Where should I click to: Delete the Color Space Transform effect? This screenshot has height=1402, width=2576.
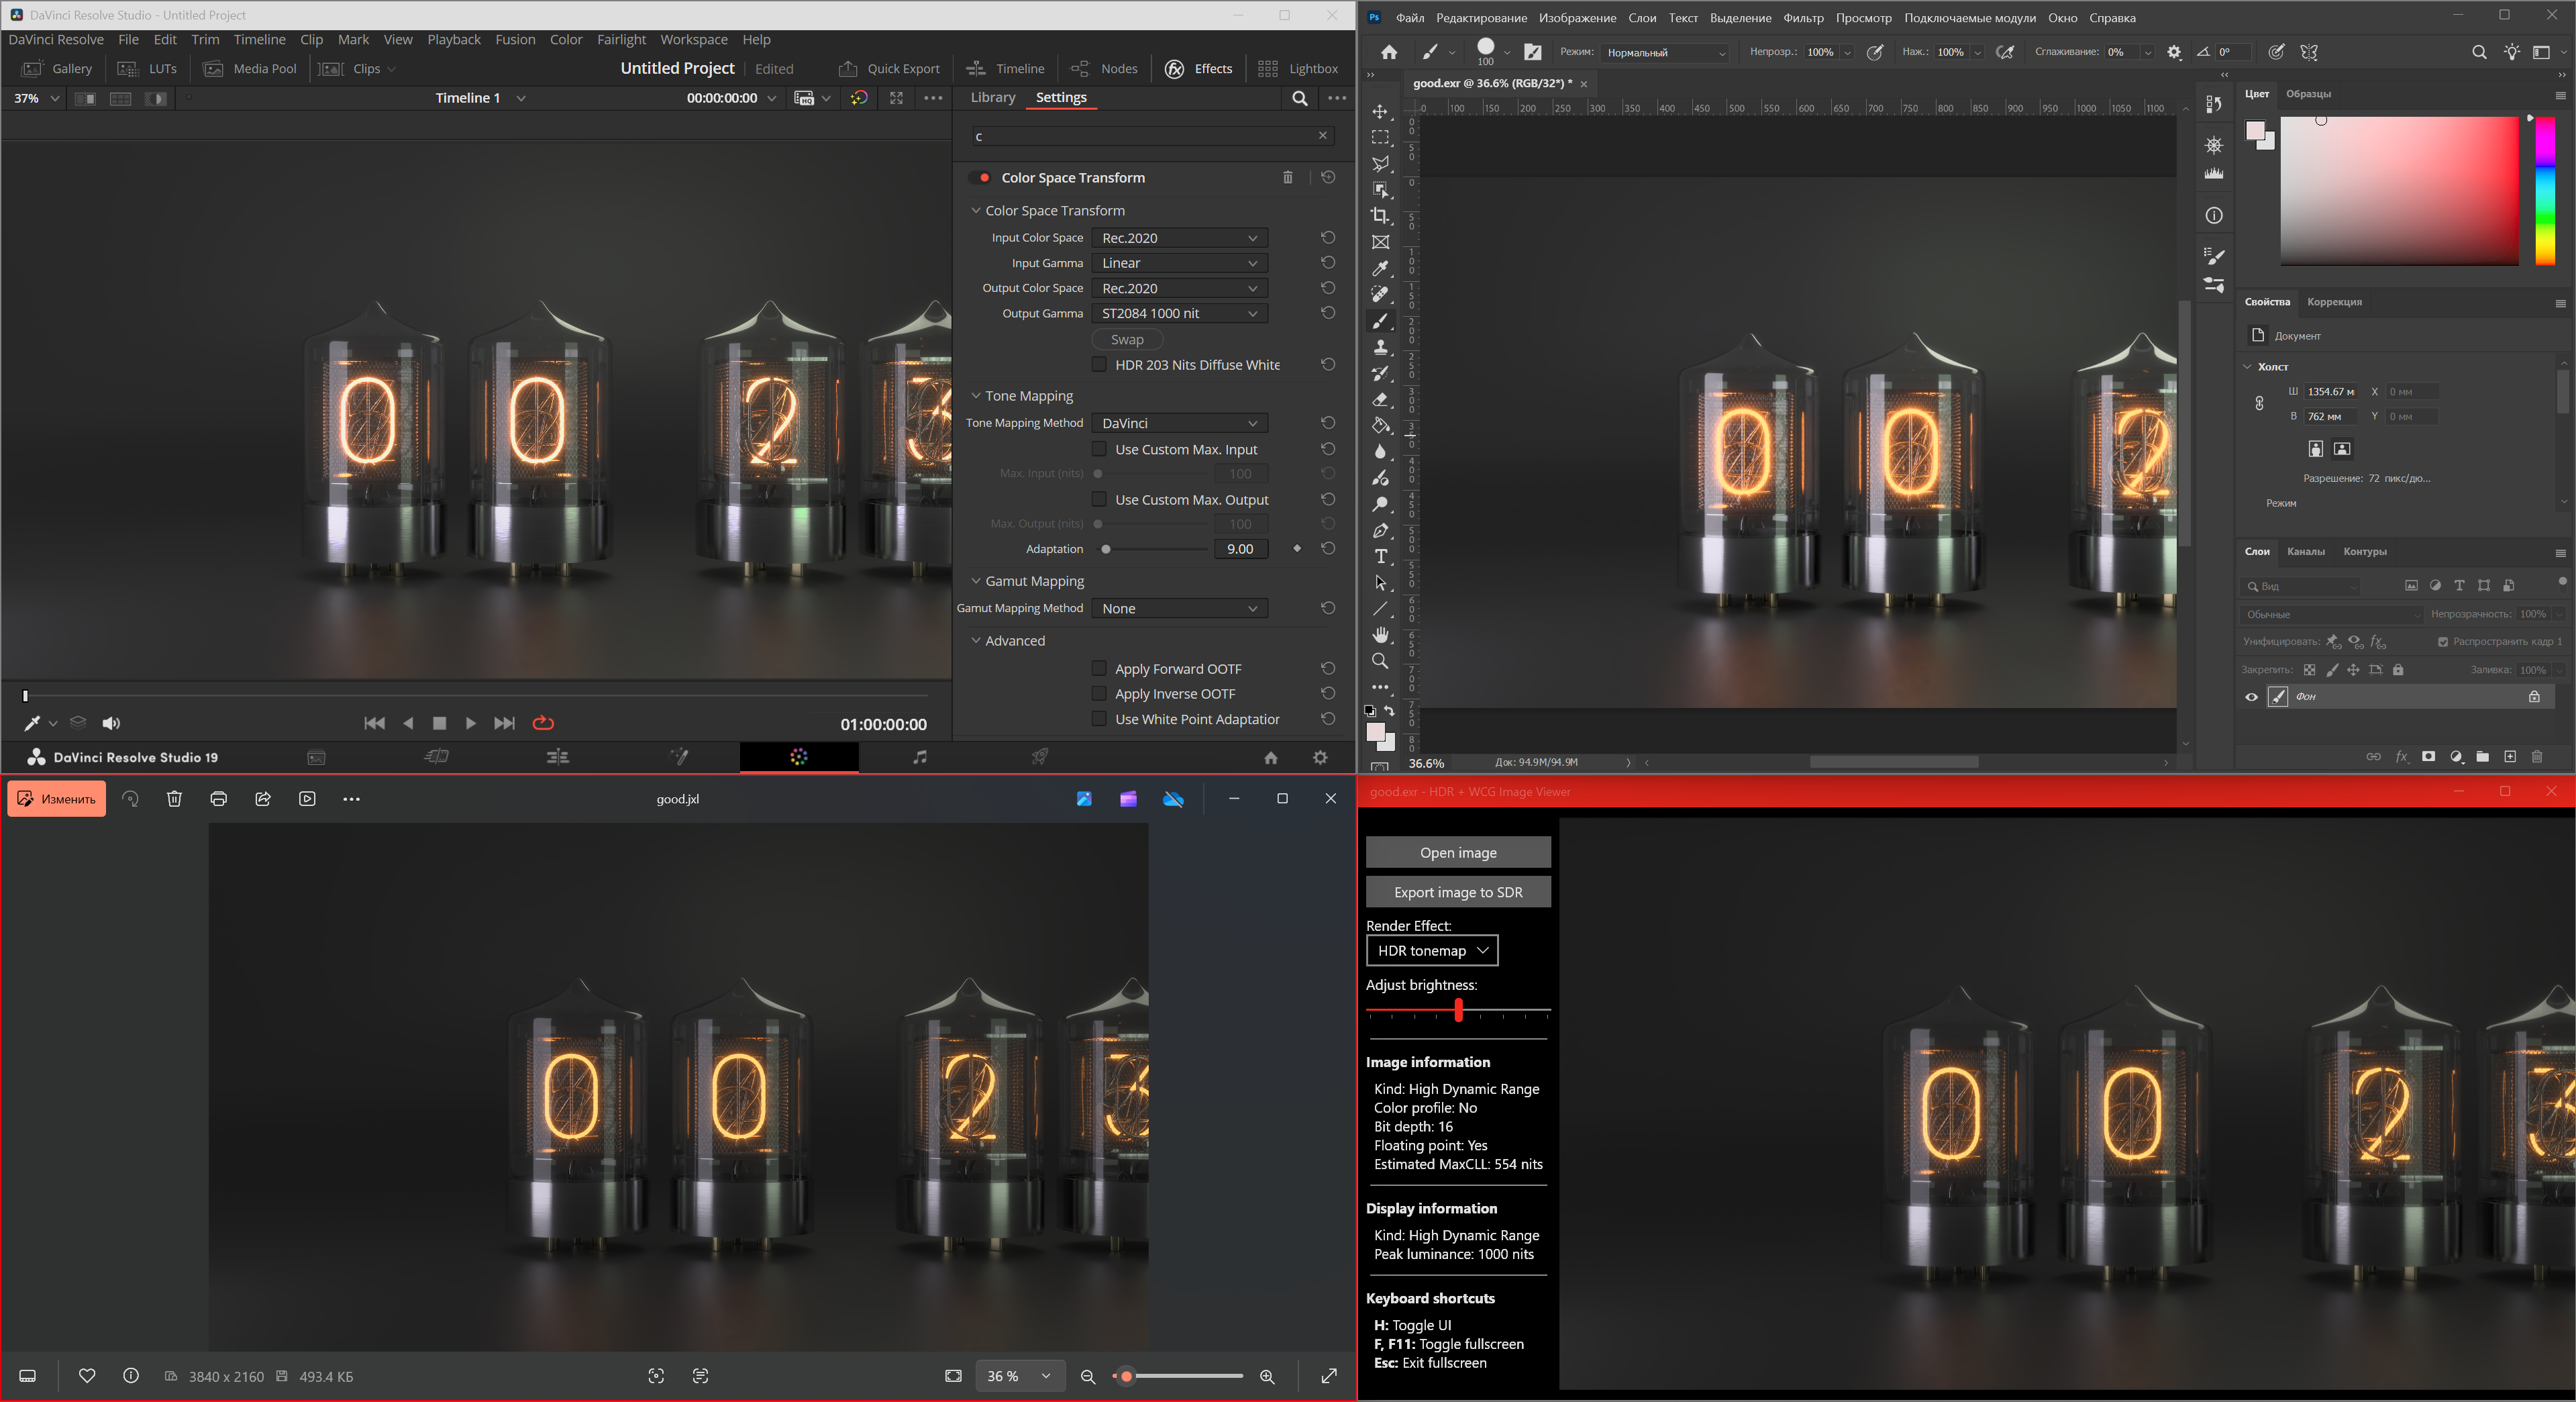[1287, 177]
